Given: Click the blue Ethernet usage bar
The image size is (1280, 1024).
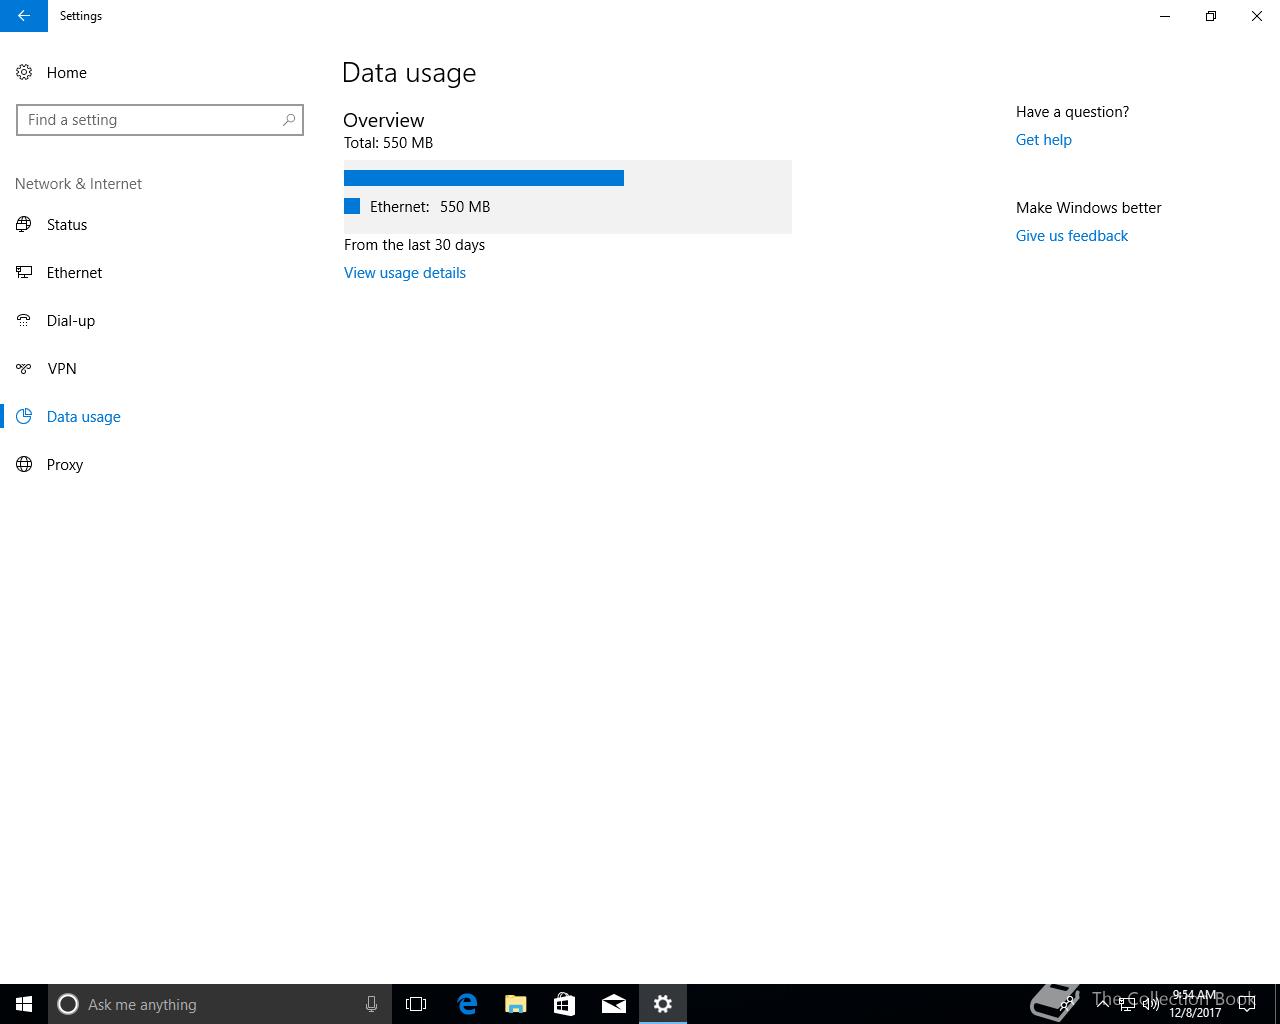Looking at the screenshot, I should click(x=484, y=178).
